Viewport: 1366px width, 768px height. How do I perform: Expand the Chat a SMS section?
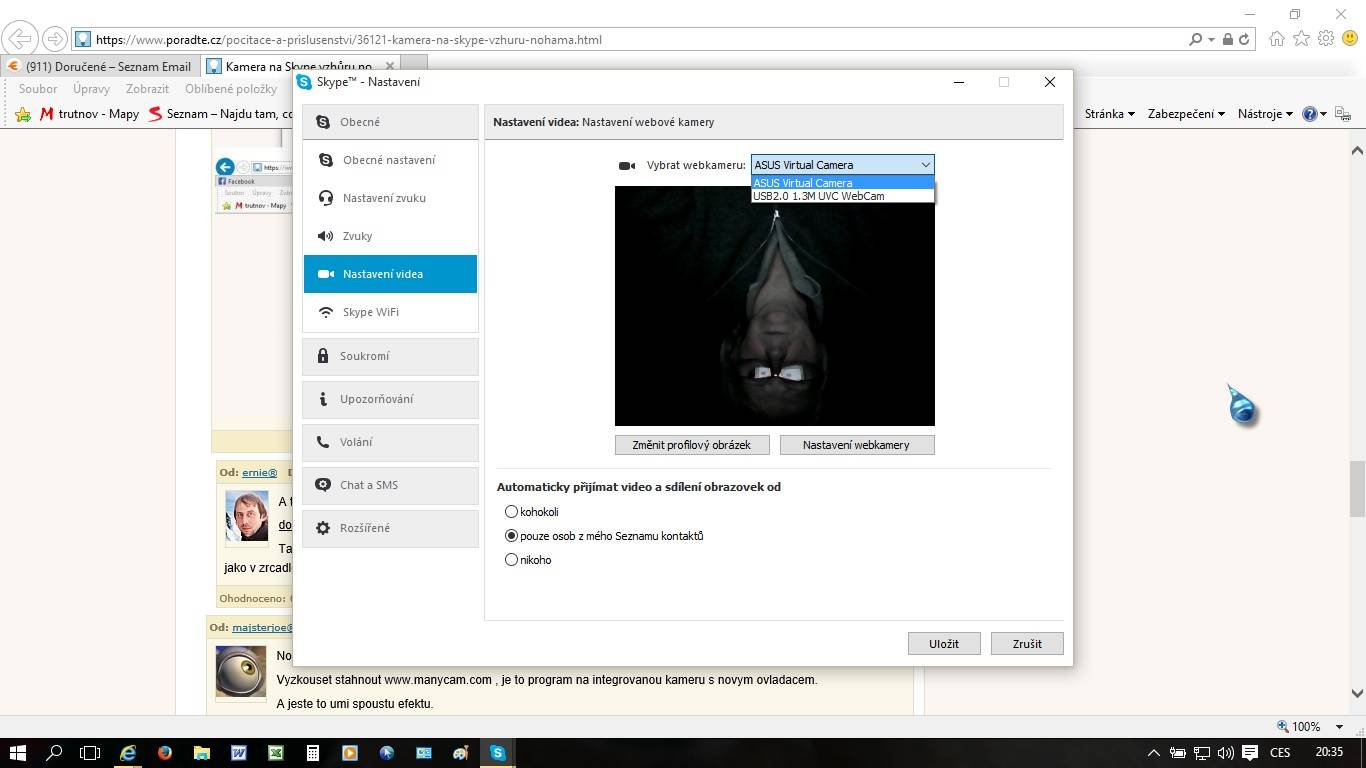pos(390,485)
